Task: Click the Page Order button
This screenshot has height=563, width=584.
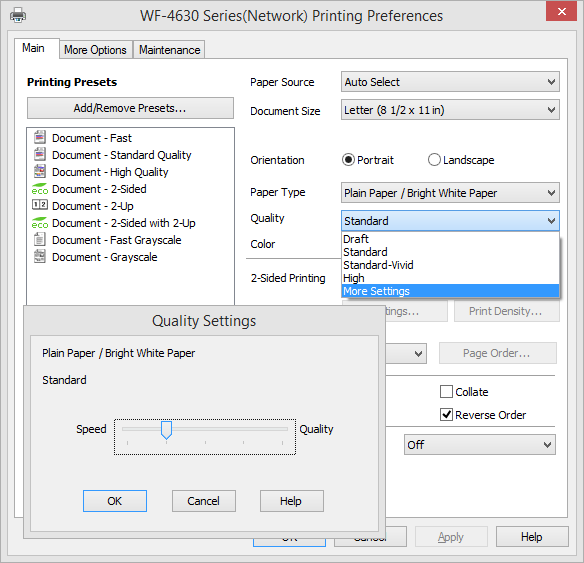Action: tap(498, 353)
